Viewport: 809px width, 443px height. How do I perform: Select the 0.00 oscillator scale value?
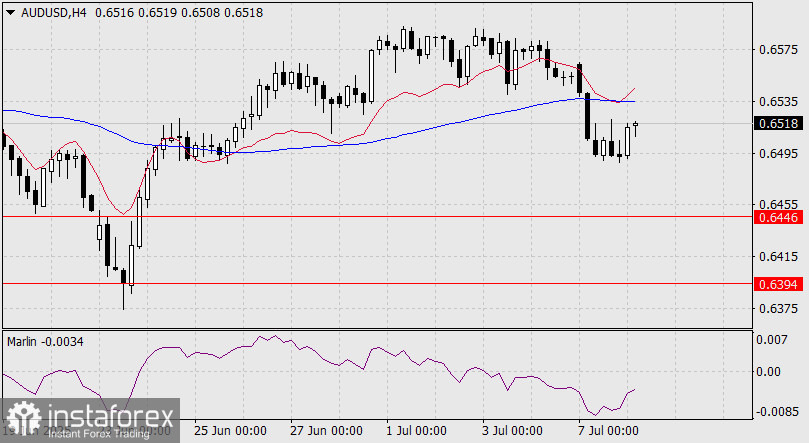click(x=768, y=372)
